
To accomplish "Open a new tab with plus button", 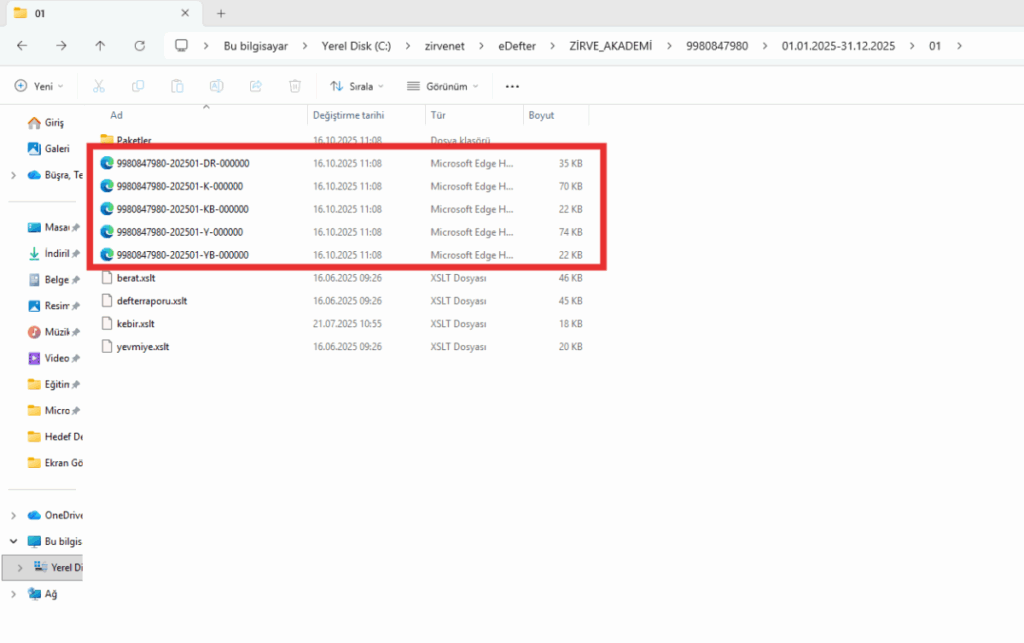I will [x=221, y=13].
